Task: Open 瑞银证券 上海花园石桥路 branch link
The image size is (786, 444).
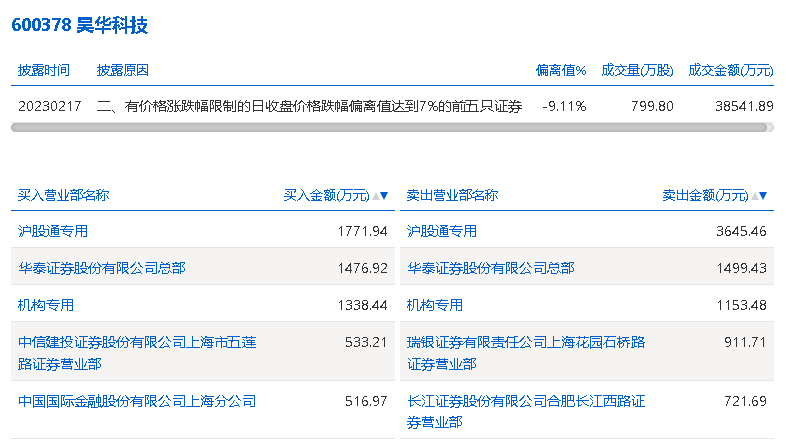Action: pyautogui.click(x=526, y=352)
